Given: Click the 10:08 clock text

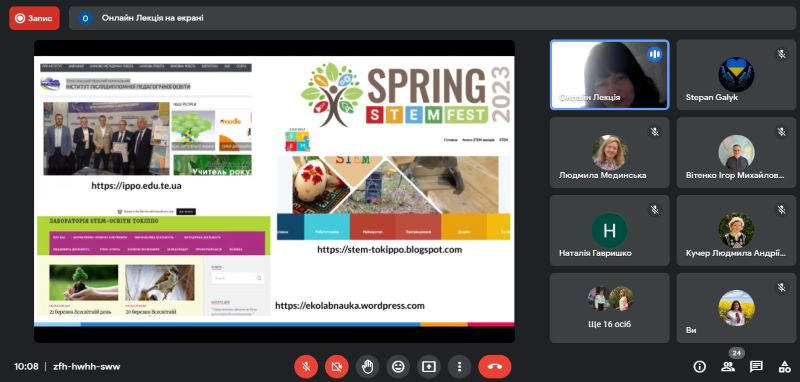Looking at the screenshot, I should (x=26, y=367).
